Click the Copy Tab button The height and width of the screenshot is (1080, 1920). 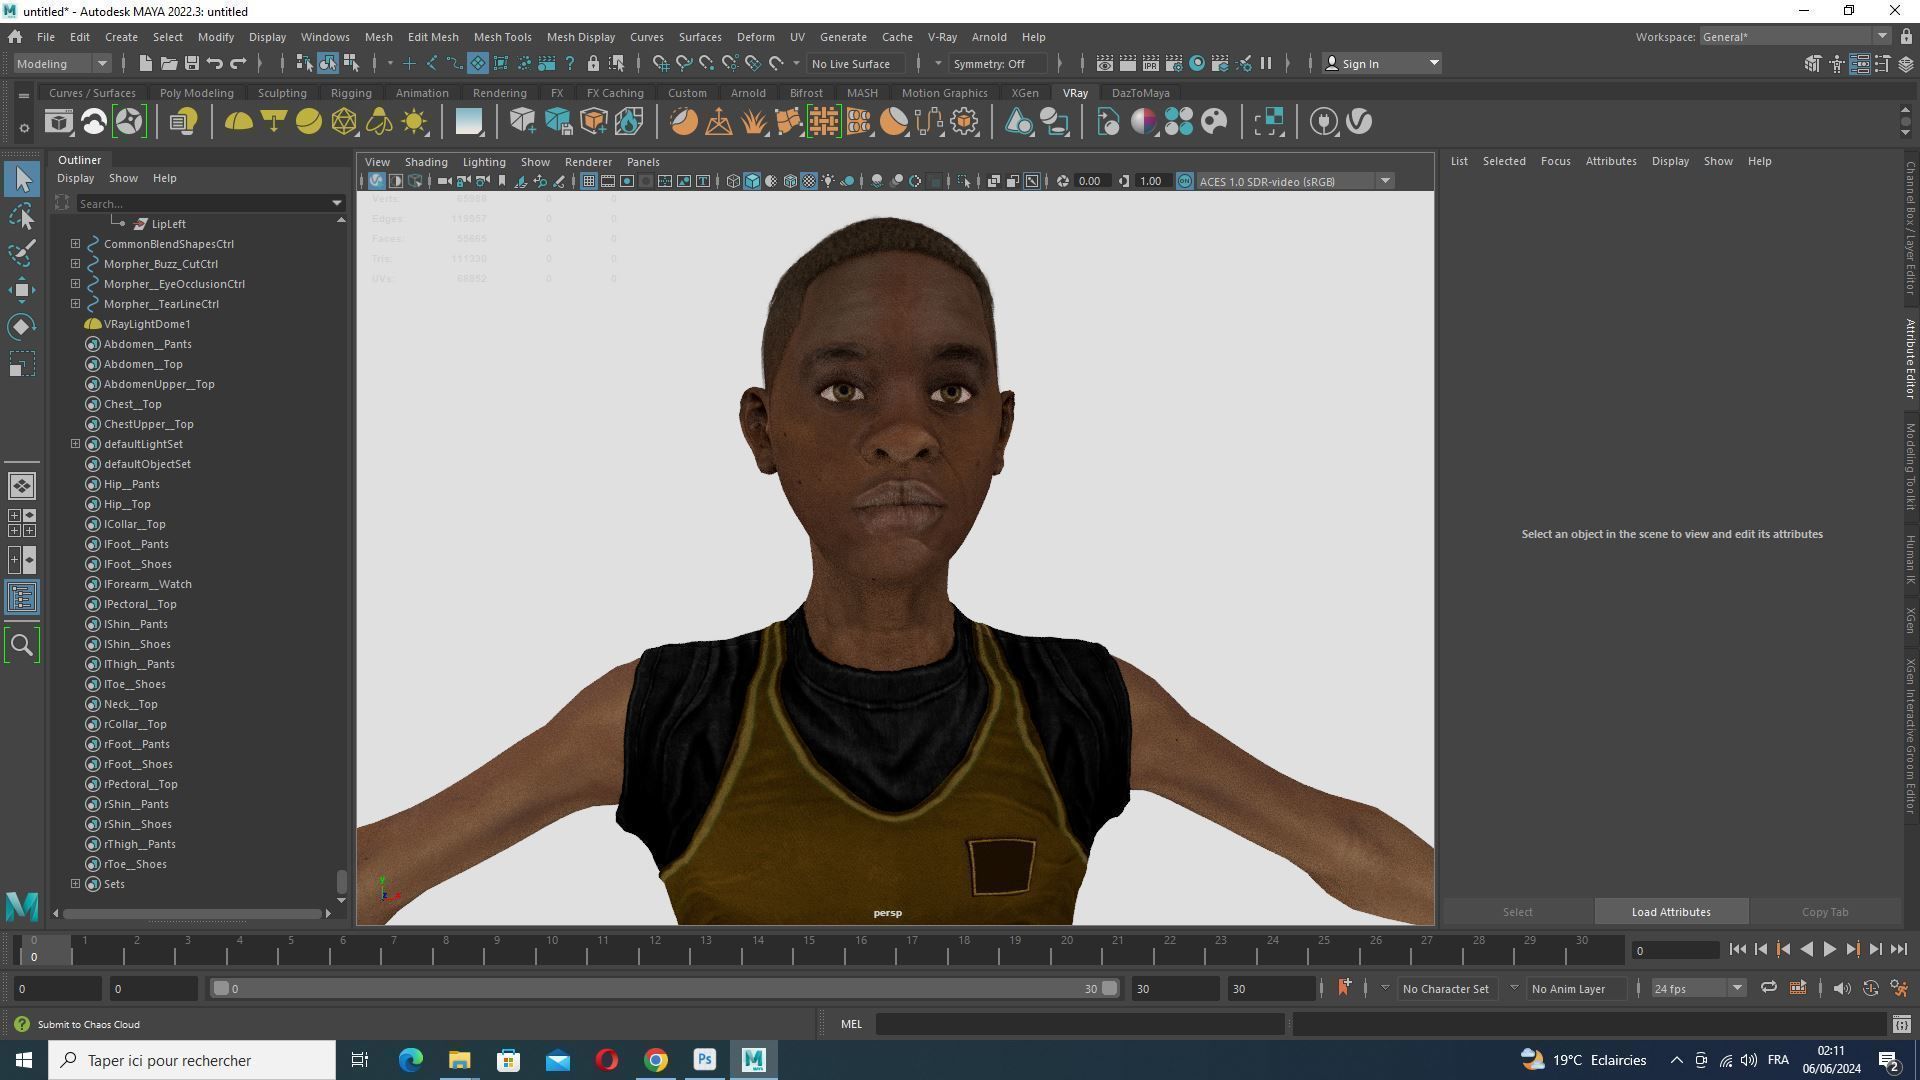[x=1825, y=912]
